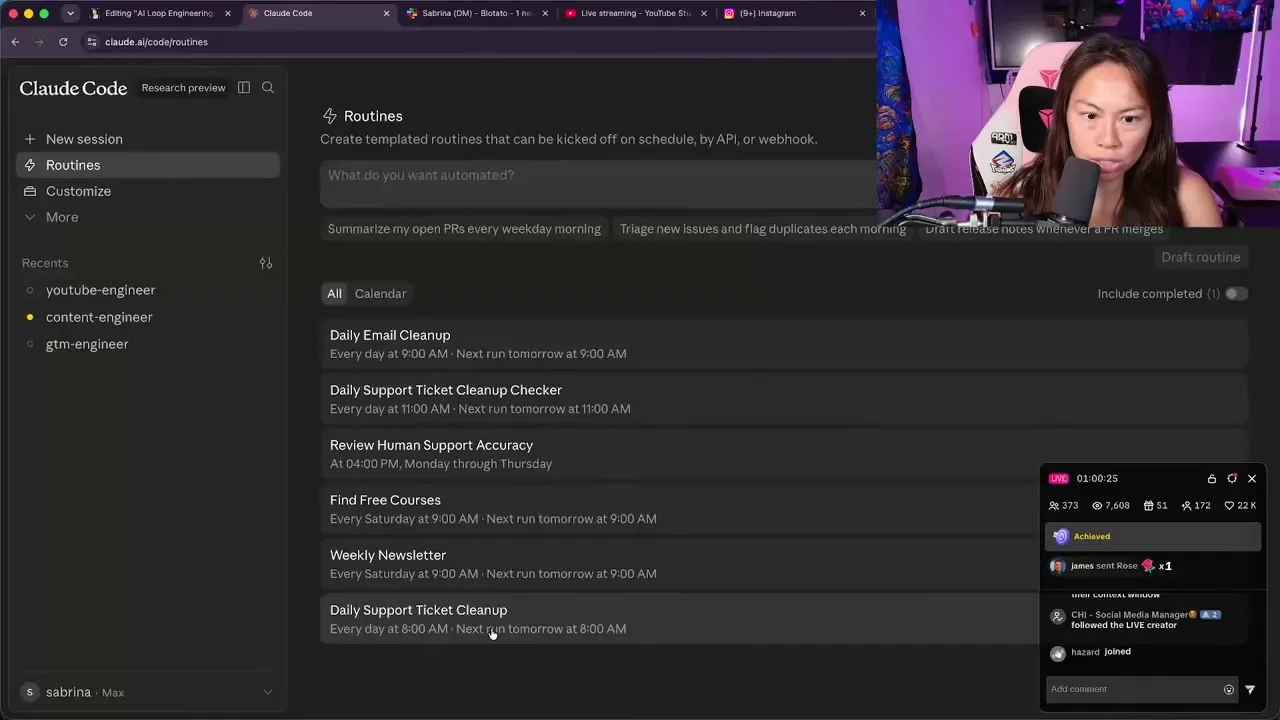
Task: Click the new followers icon showing 172
Action: [1186, 506]
